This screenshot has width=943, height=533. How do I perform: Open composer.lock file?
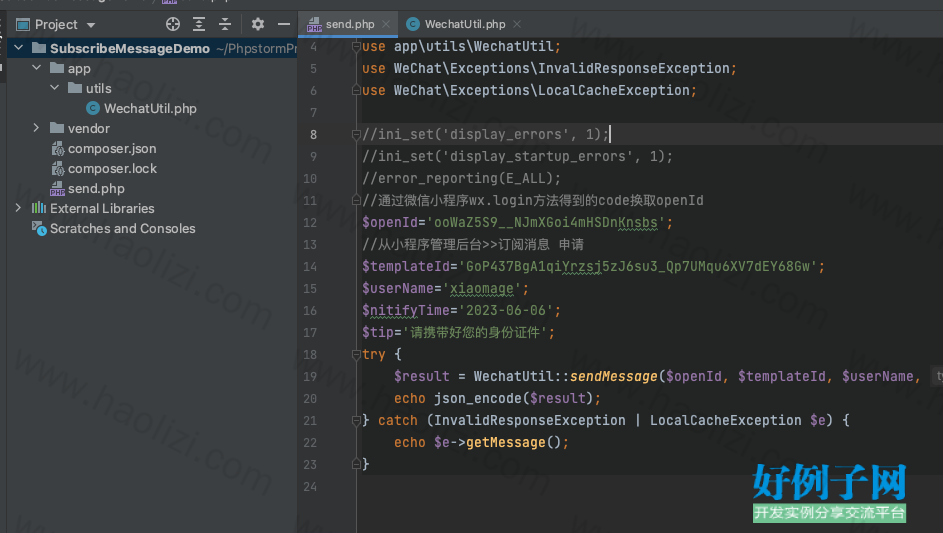click(112, 168)
